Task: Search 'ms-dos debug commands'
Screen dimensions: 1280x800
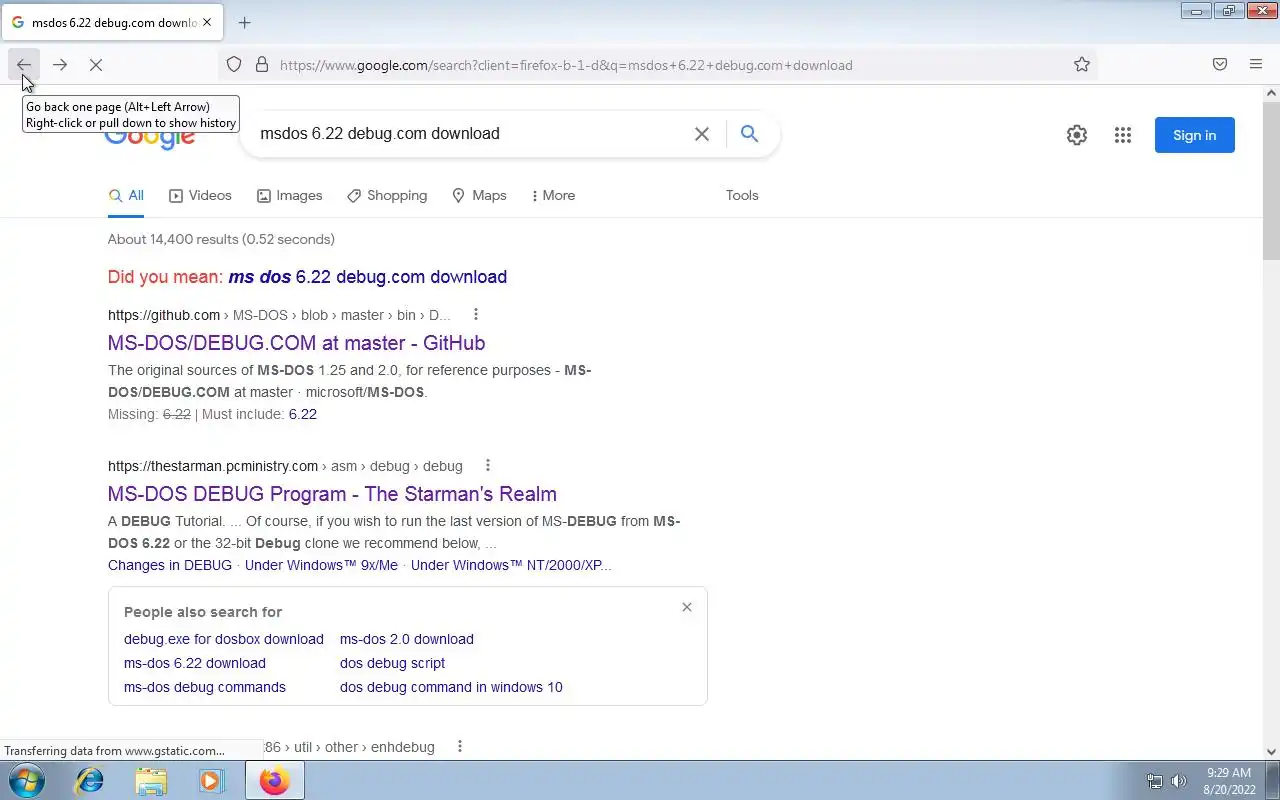Action: pyautogui.click(x=205, y=687)
